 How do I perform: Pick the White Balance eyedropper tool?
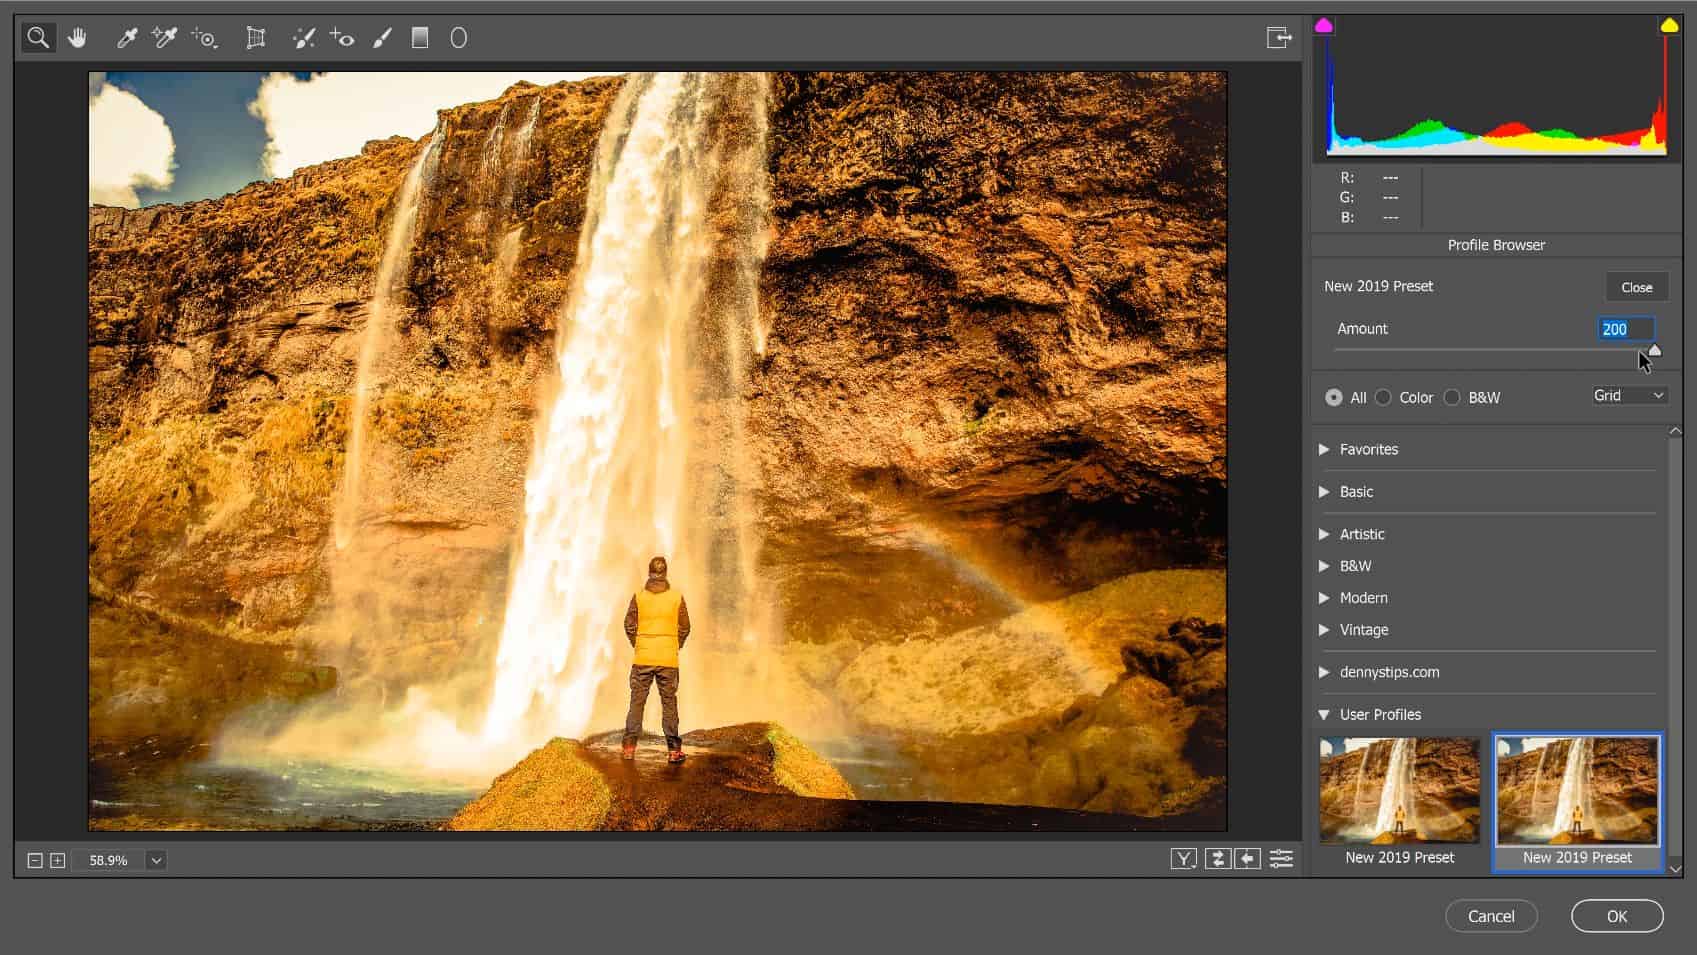pyautogui.click(x=127, y=38)
